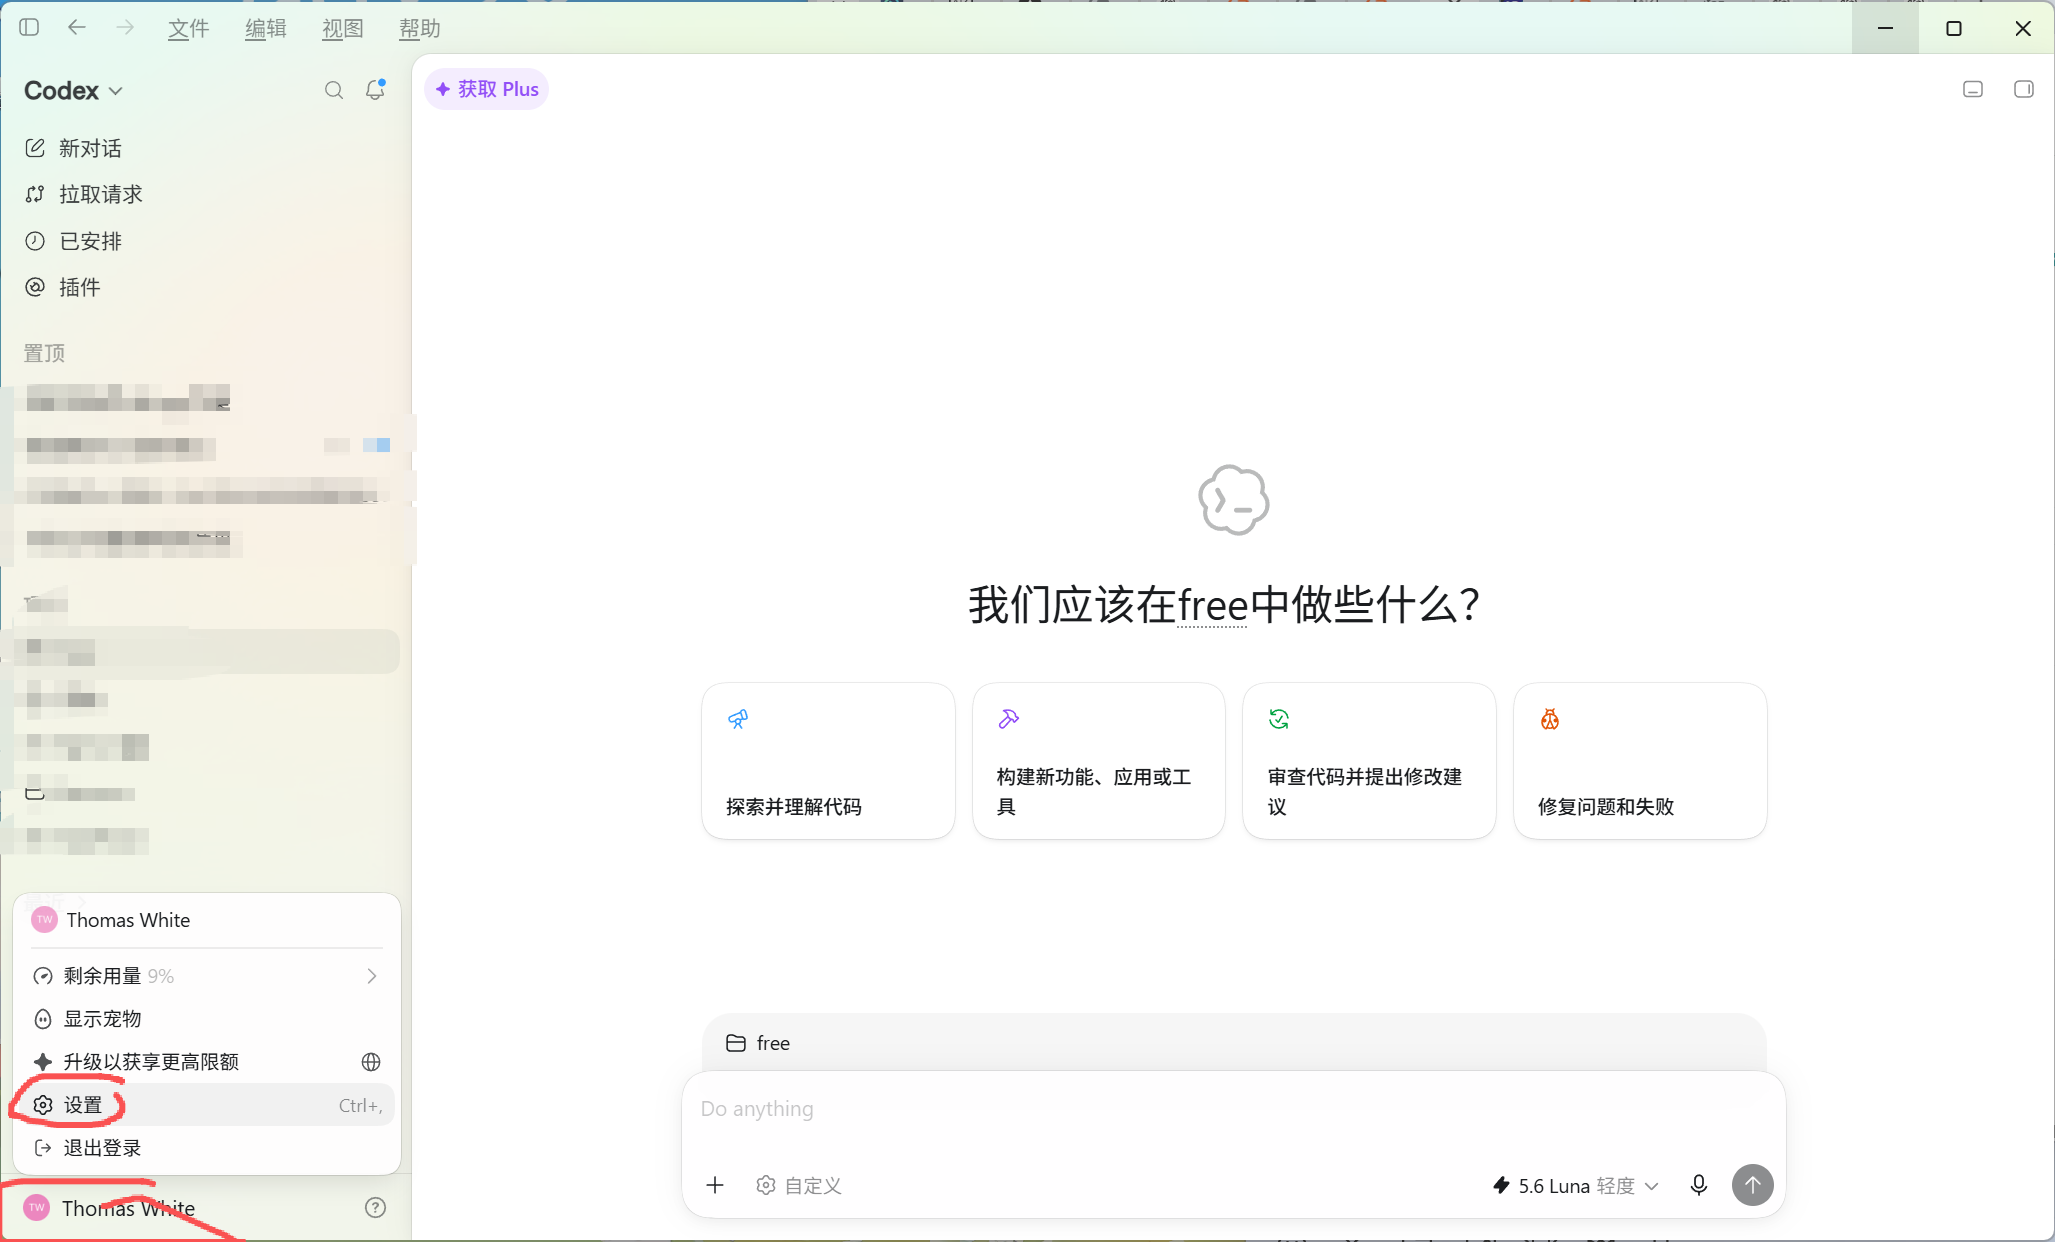Select the 修复问题和失败 card
Image resolution: width=2055 pixels, height=1242 pixels.
1640,761
